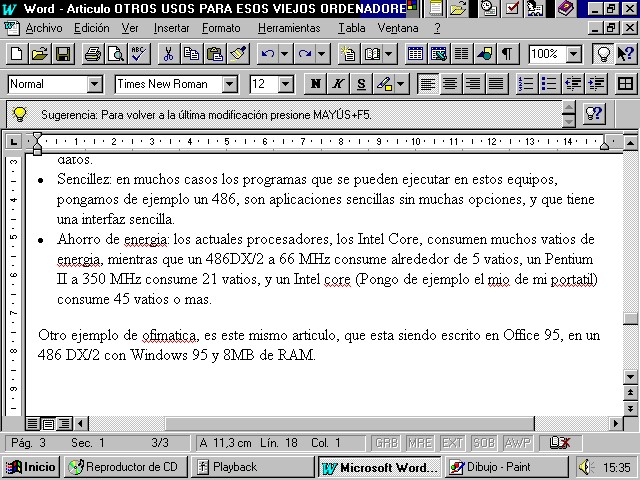Click the SOB overtype status indicator
This screenshot has height=480, width=640.
tap(484, 443)
